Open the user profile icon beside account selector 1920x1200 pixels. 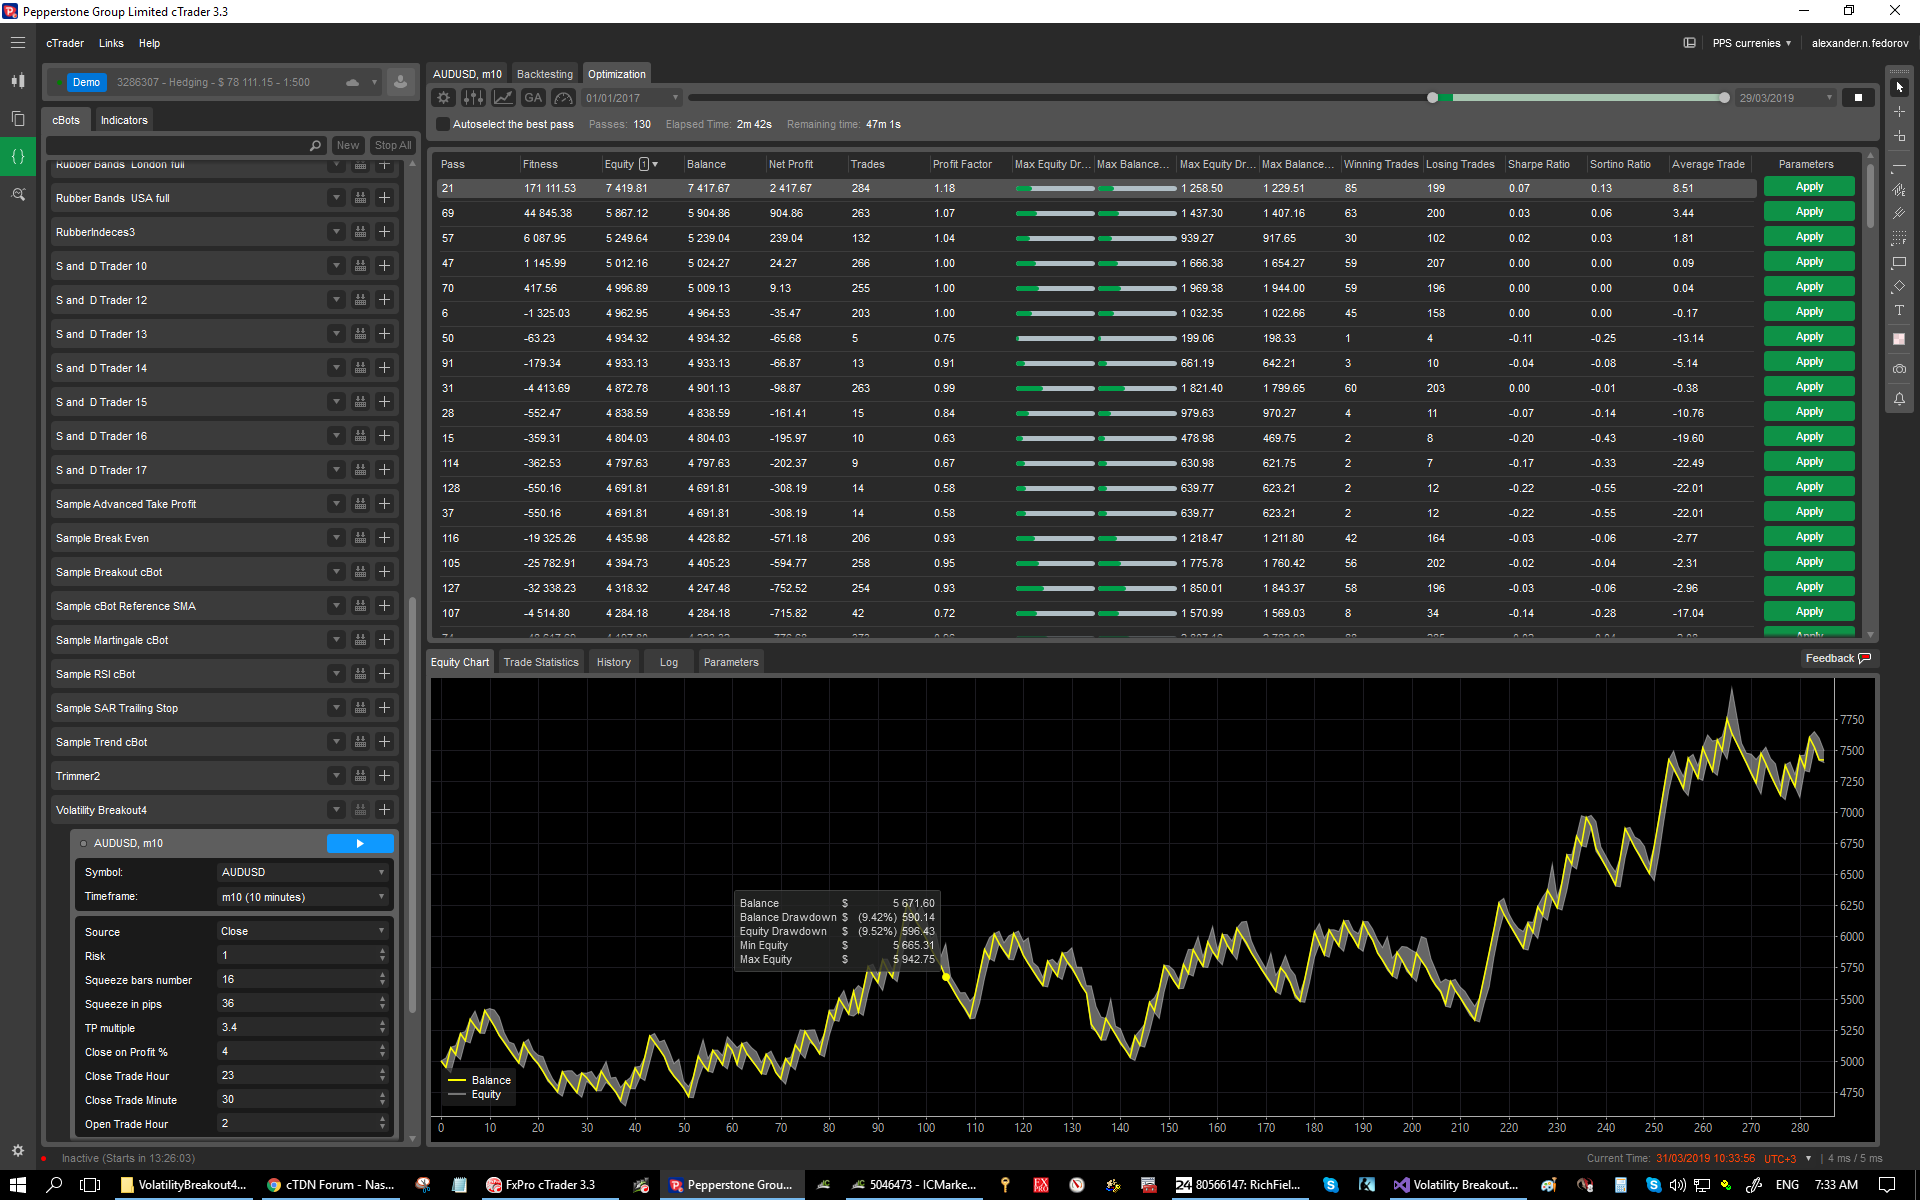(x=400, y=82)
